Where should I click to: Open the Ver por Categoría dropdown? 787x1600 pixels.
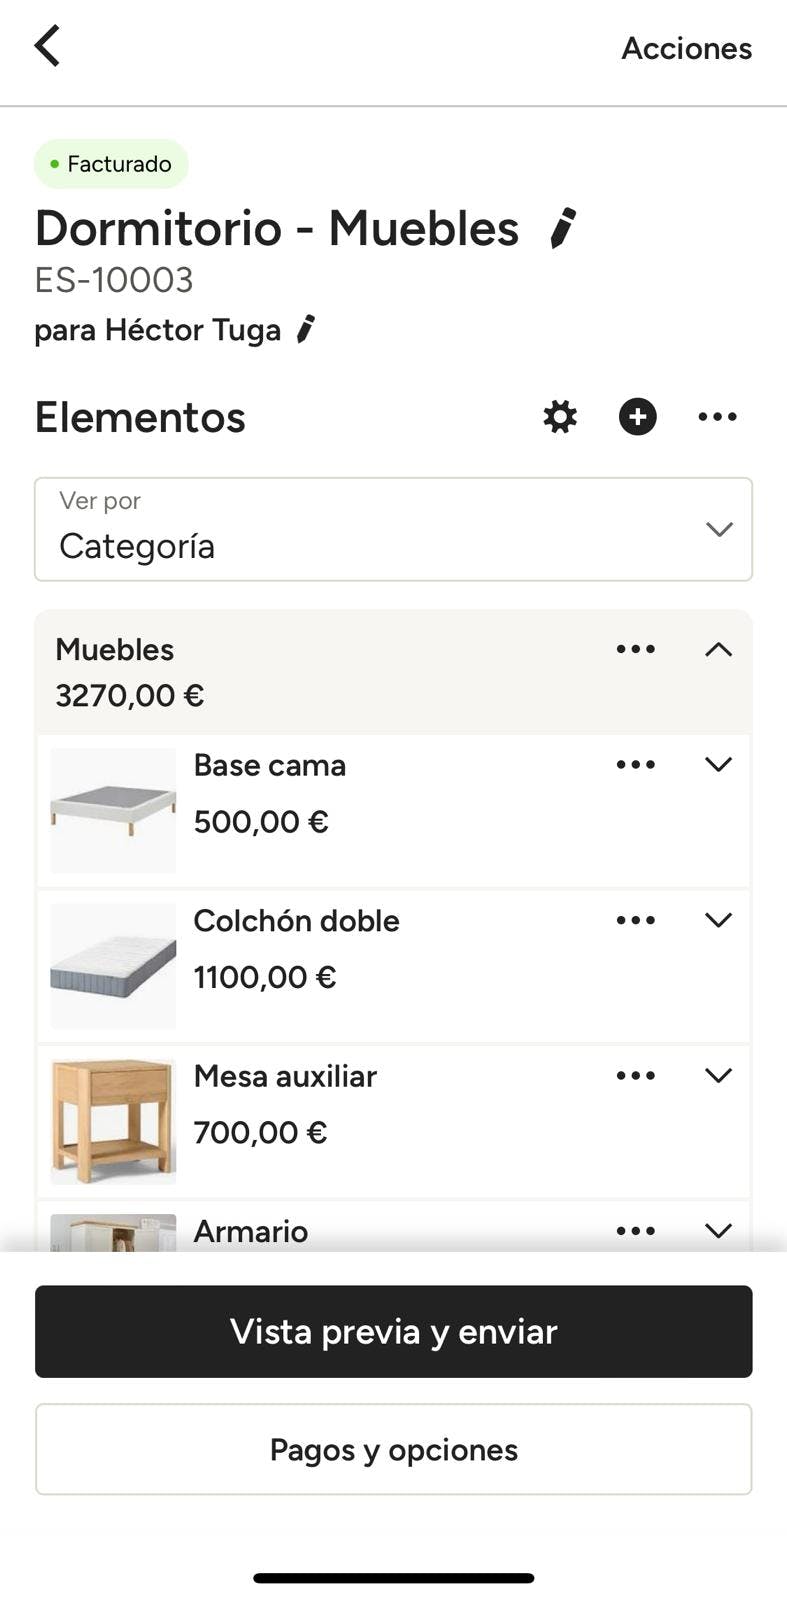point(393,529)
